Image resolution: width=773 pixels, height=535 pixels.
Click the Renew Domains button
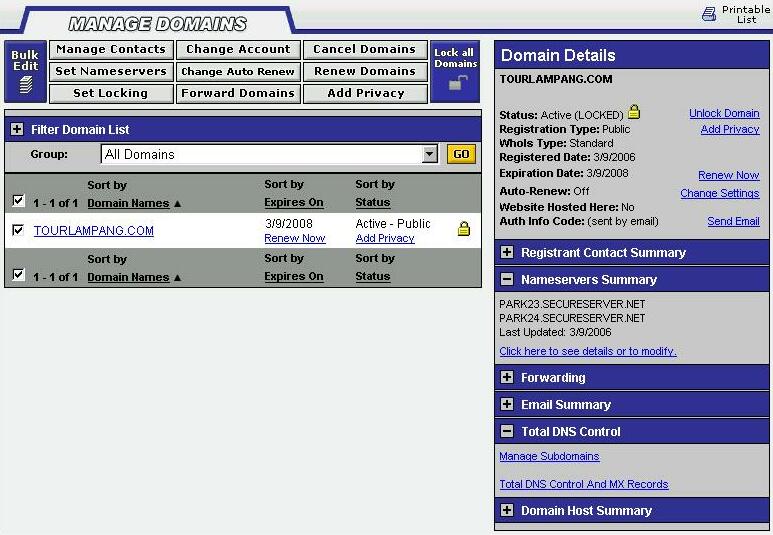tap(365, 71)
